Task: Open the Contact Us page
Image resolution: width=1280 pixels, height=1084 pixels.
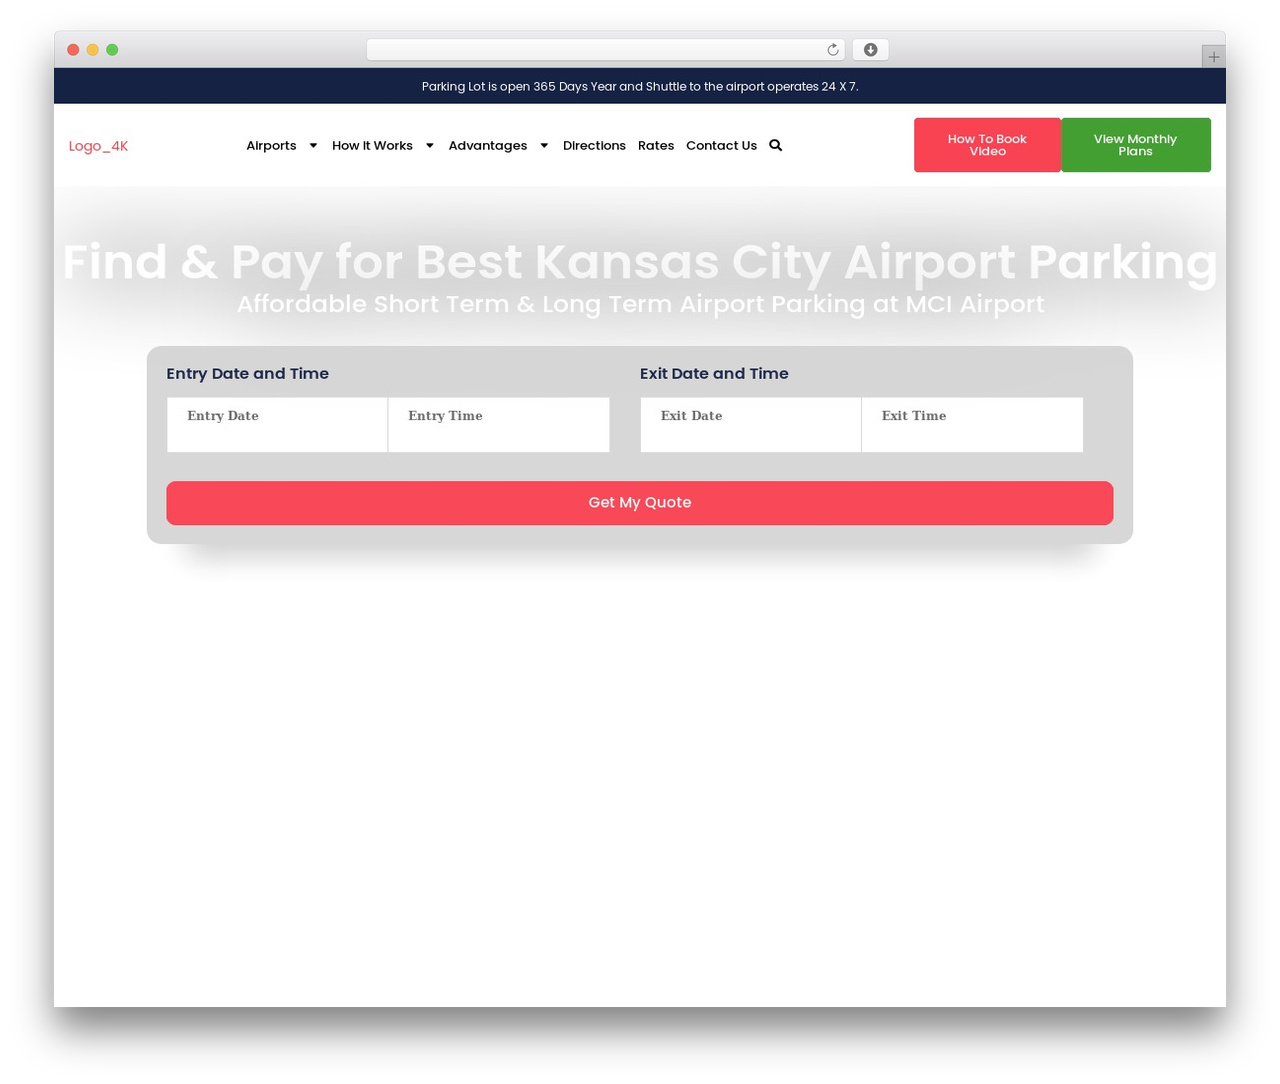Action: click(x=721, y=146)
